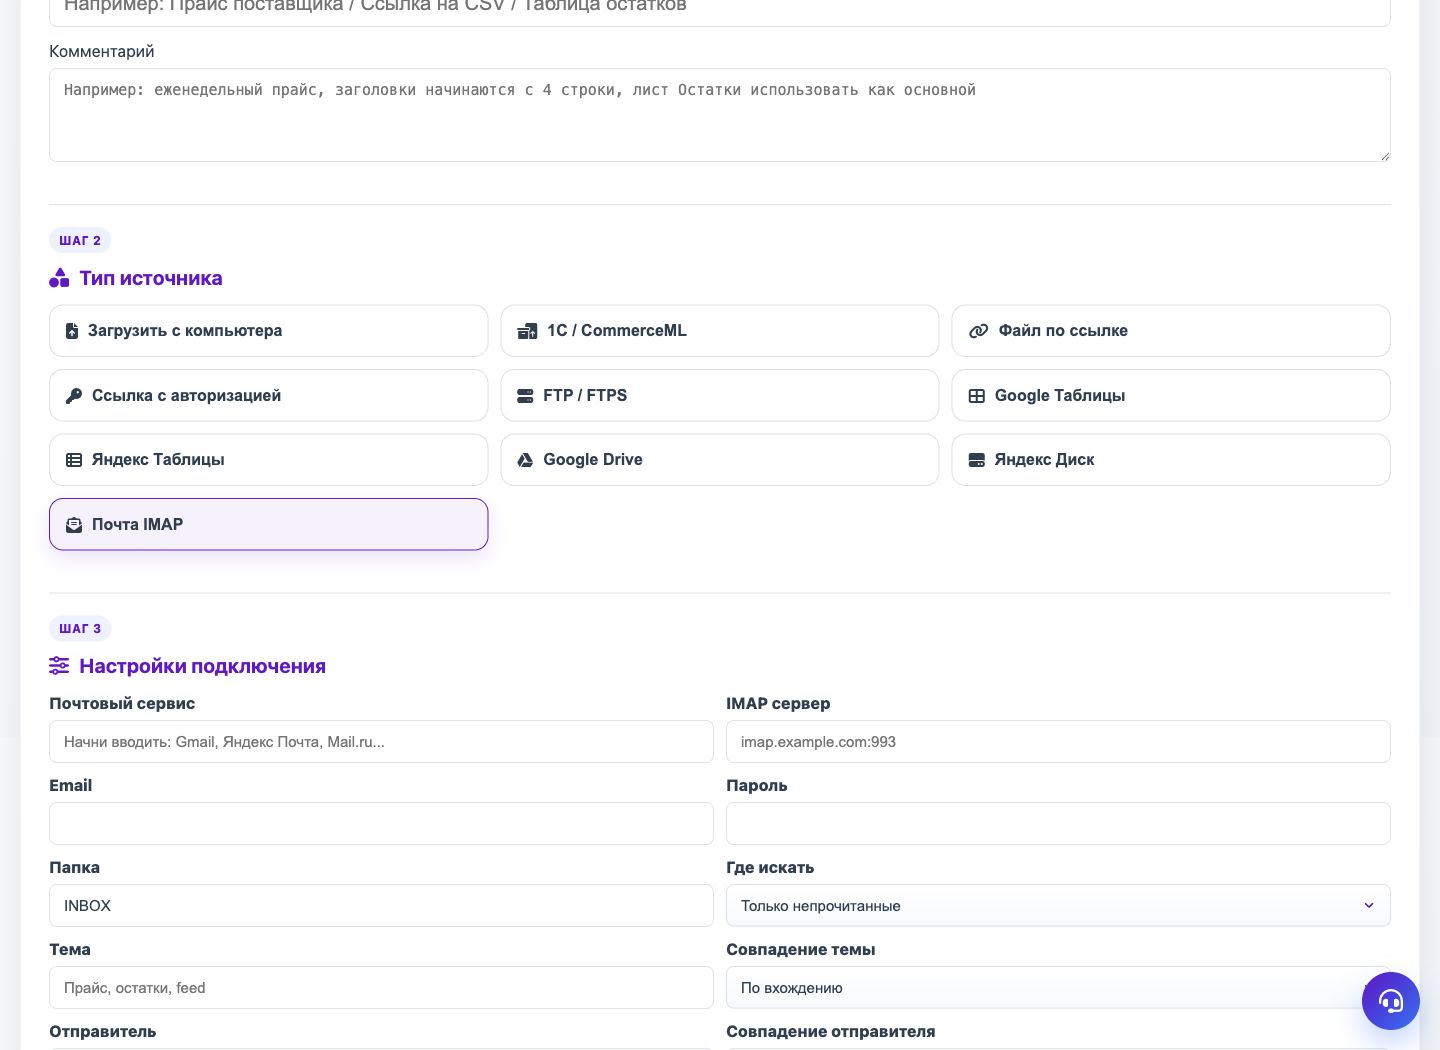Click the chevron of Только непрочитанные select
Screen dimensions: 1440x1050
click(x=1369, y=906)
